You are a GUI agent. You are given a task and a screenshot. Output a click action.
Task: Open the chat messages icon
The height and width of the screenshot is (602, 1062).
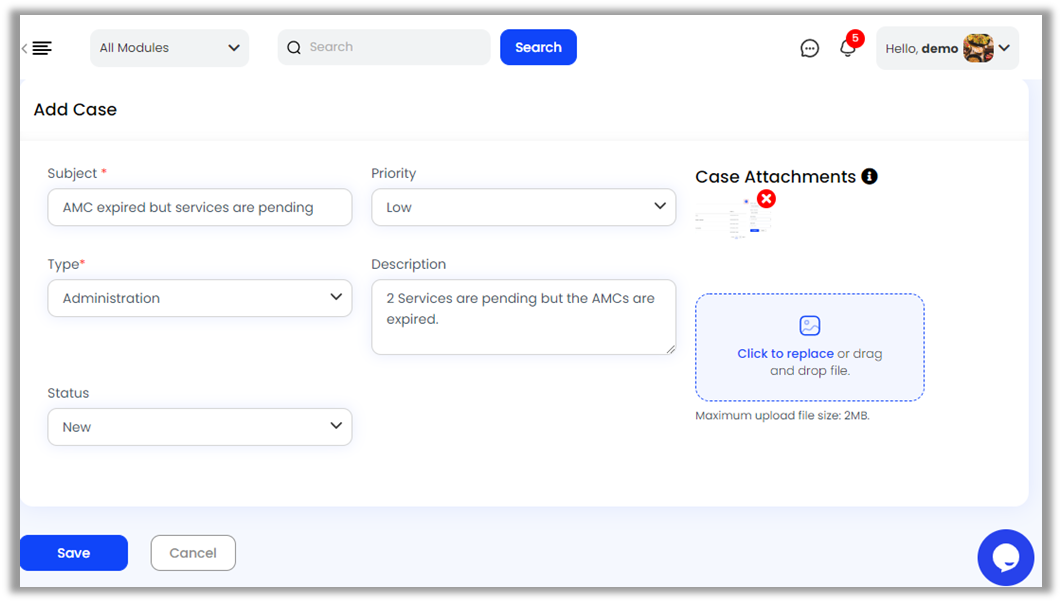[810, 48]
